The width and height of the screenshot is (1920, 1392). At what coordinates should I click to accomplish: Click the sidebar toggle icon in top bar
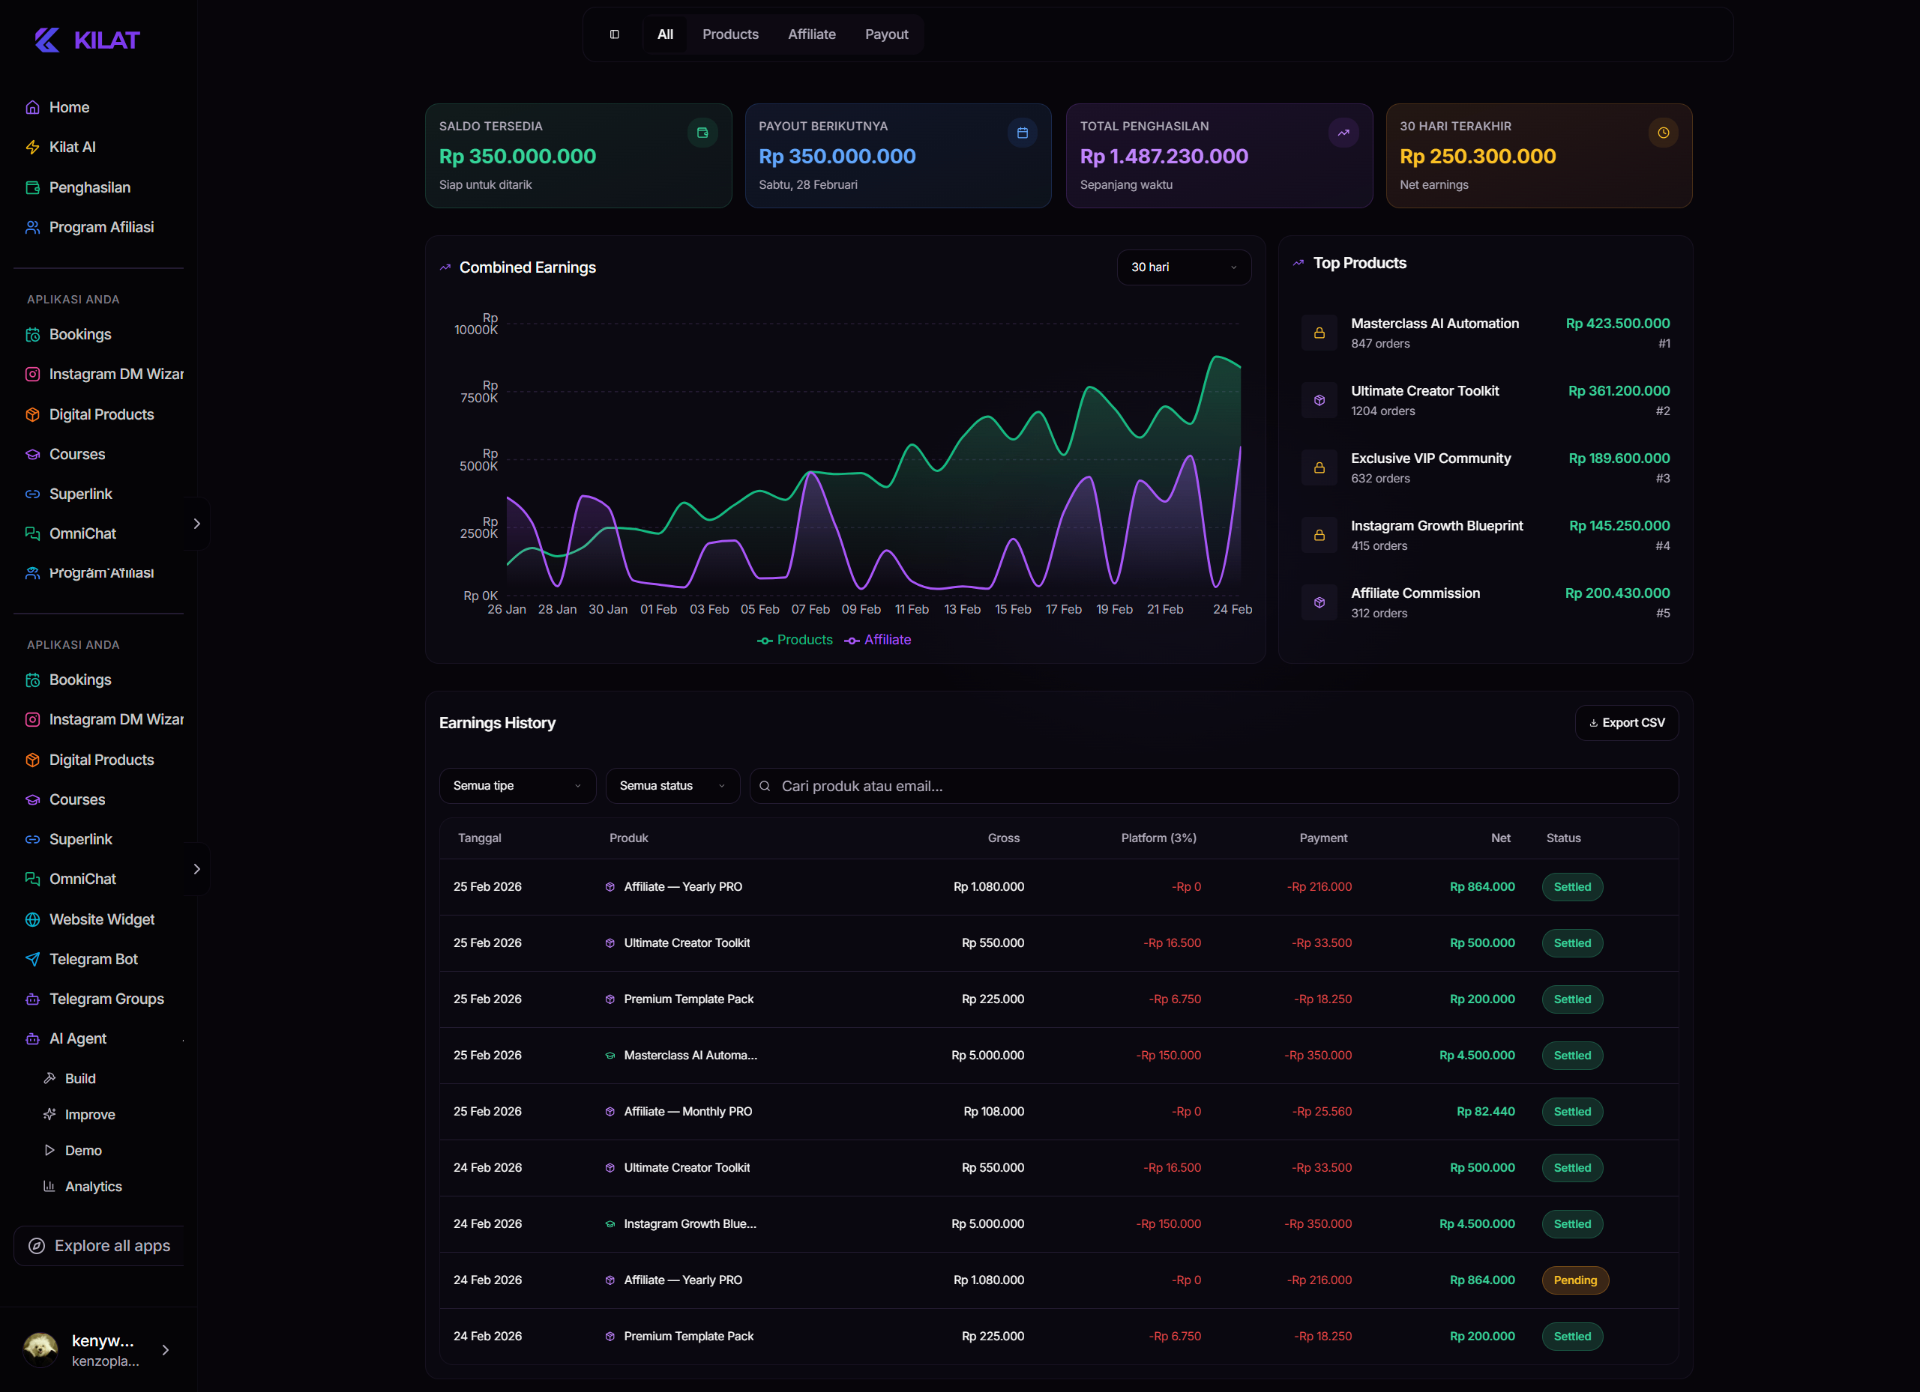pyautogui.click(x=614, y=34)
